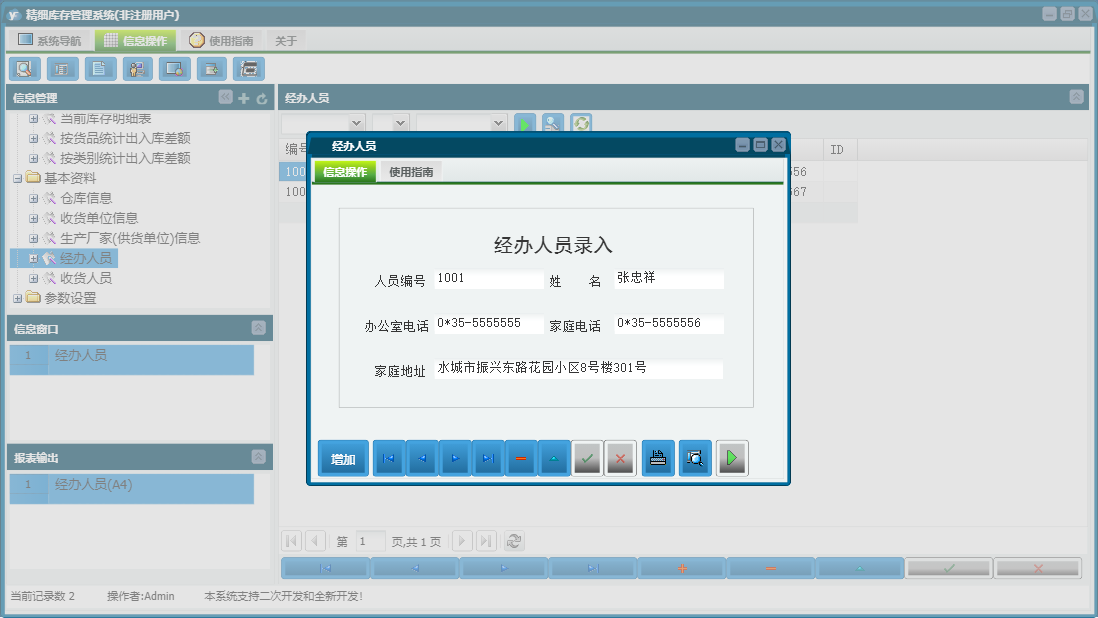Open the print icon in the dialog toolbar
Image resolution: width=1098 pixels, height=618 pixels.
[x=657, y=457]
